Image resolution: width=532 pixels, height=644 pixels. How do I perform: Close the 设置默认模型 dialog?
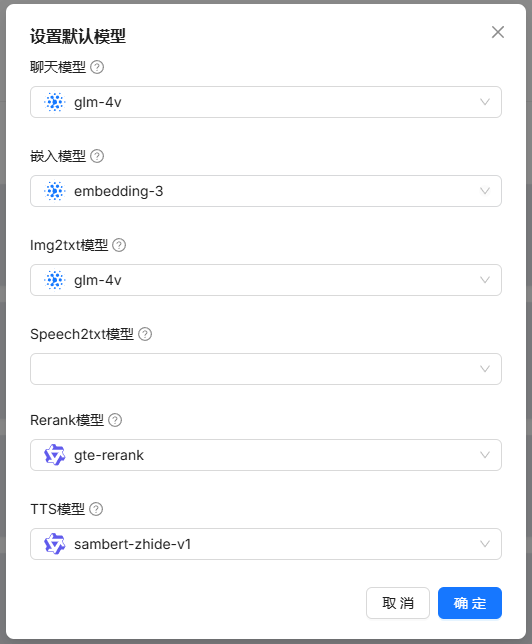pyautogui.click(x=498, y=32)
